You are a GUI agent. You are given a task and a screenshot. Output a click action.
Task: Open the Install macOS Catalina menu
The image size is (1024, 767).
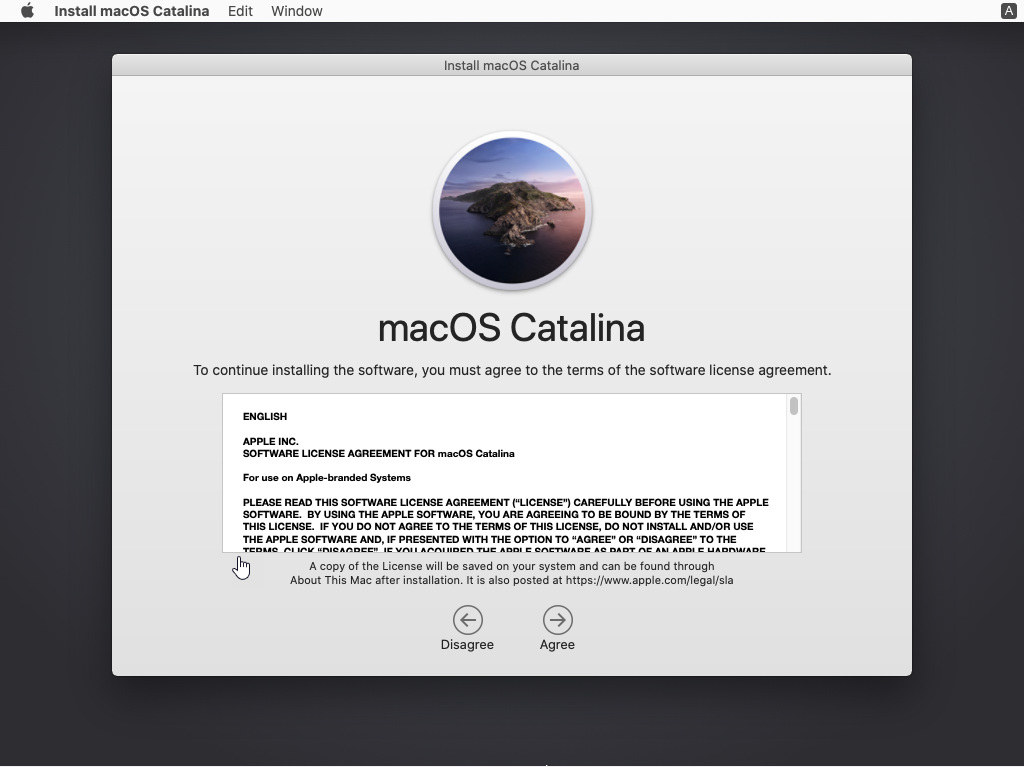pyautogui.click(x=131, y=11)
